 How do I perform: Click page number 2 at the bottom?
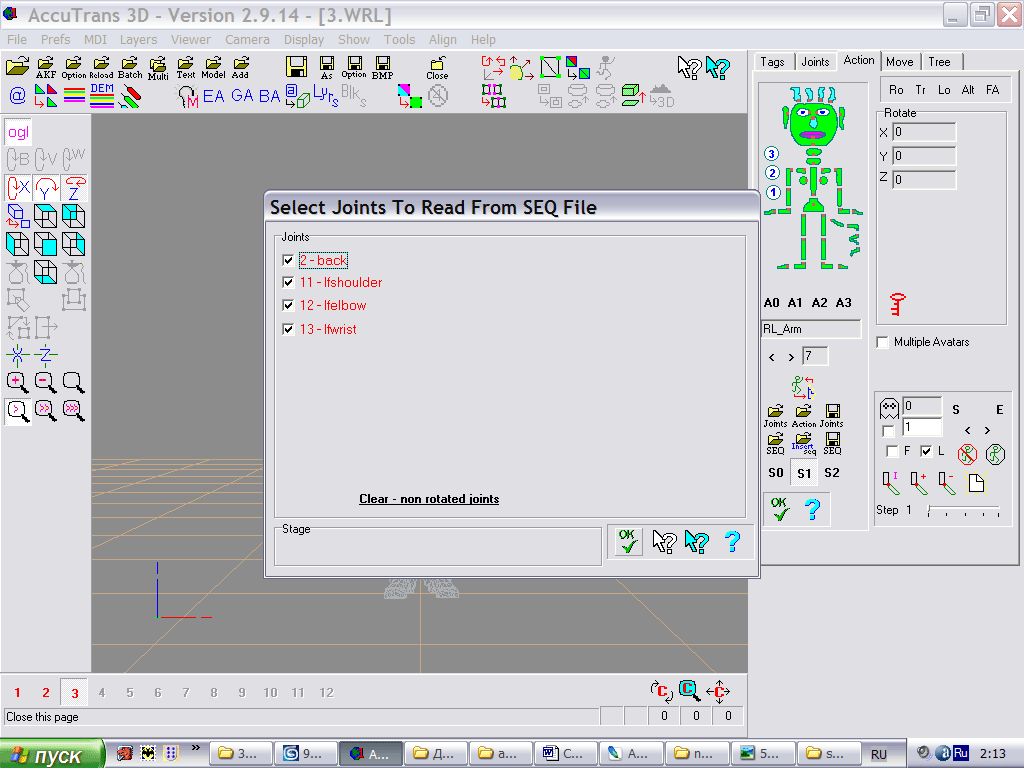point(46,692)
